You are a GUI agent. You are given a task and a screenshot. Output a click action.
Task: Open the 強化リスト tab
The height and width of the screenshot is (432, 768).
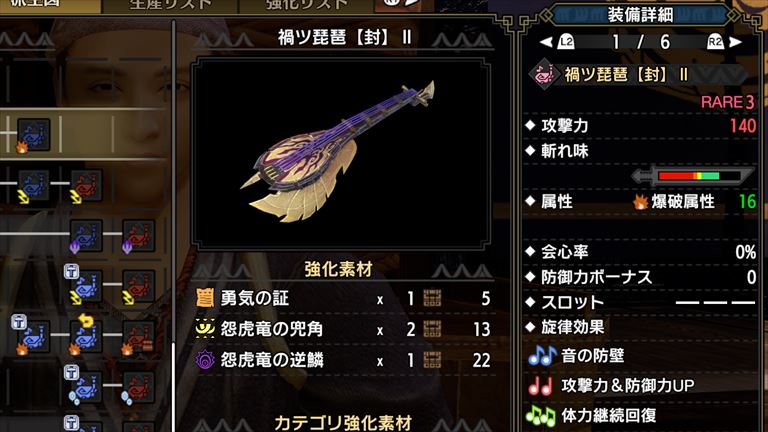(x=307, y=5)
